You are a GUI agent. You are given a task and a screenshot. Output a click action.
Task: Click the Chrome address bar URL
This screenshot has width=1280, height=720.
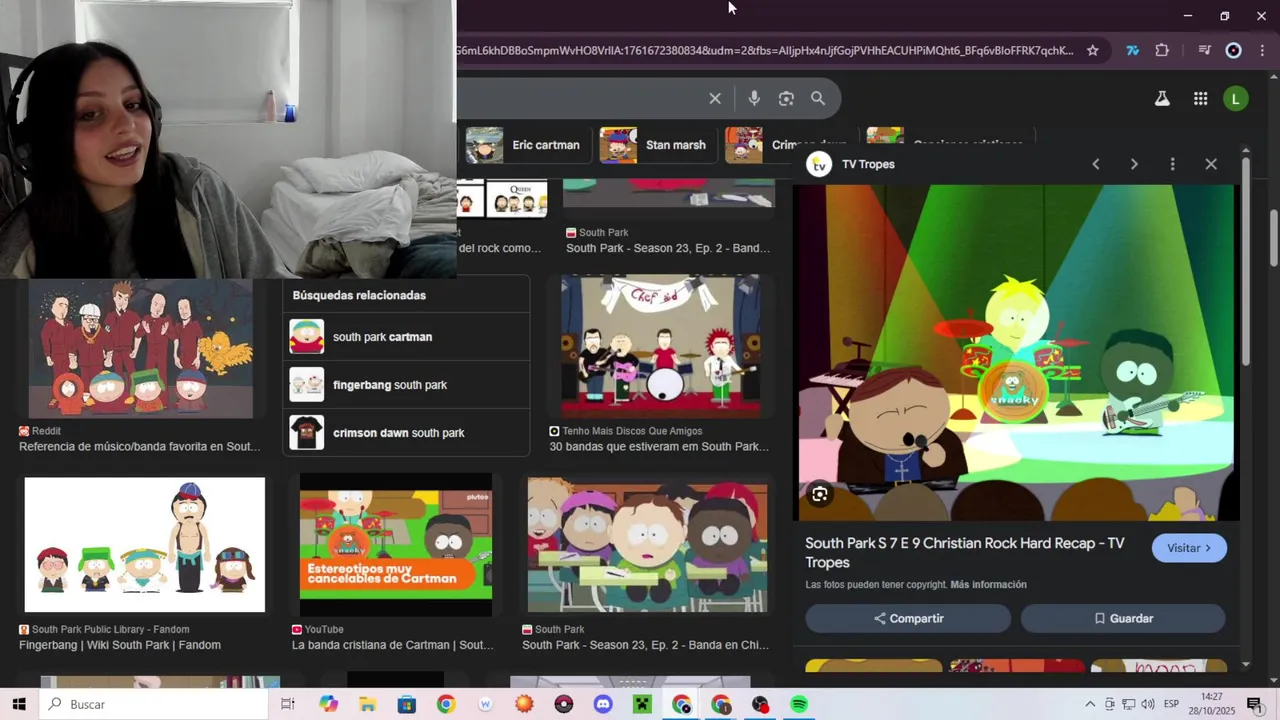[765, 50]
